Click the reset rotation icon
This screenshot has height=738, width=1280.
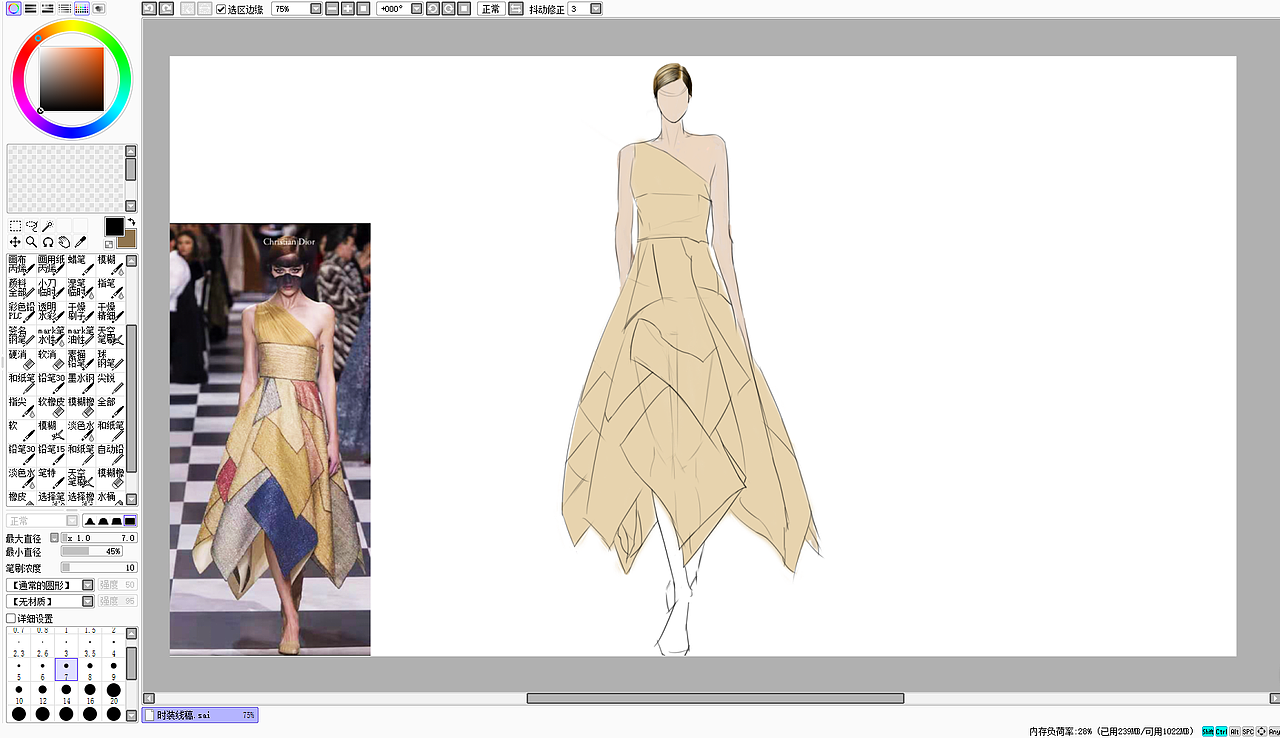tap(464, 9)
